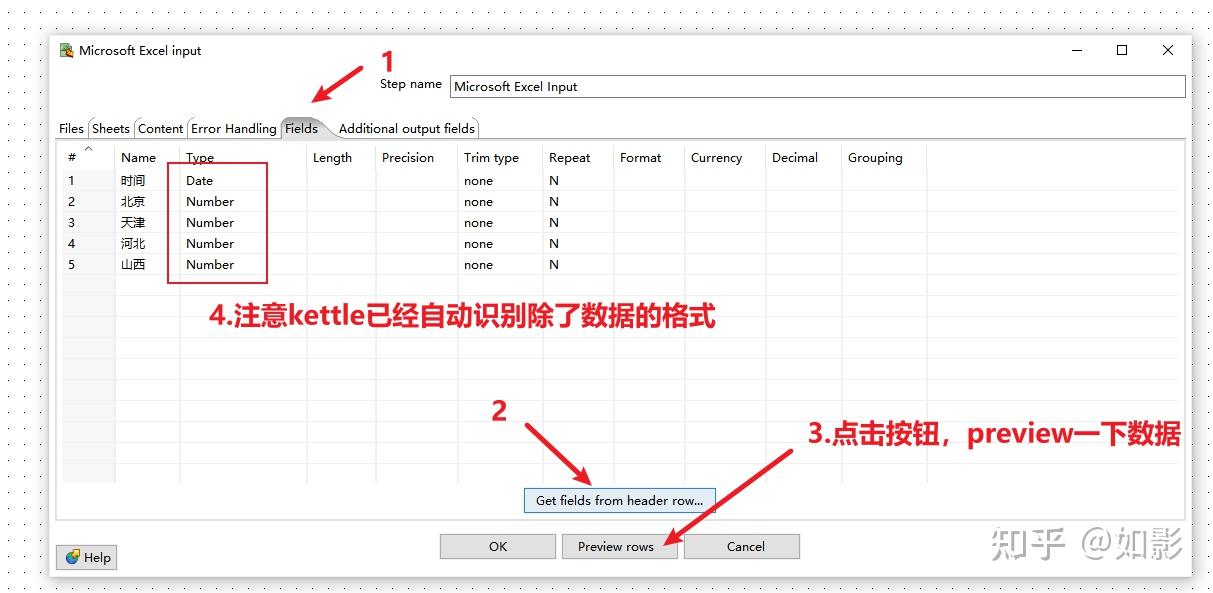Click Repeat value N in 时间 row
The width and height of the screenshot is (1213, 593).
553,181
